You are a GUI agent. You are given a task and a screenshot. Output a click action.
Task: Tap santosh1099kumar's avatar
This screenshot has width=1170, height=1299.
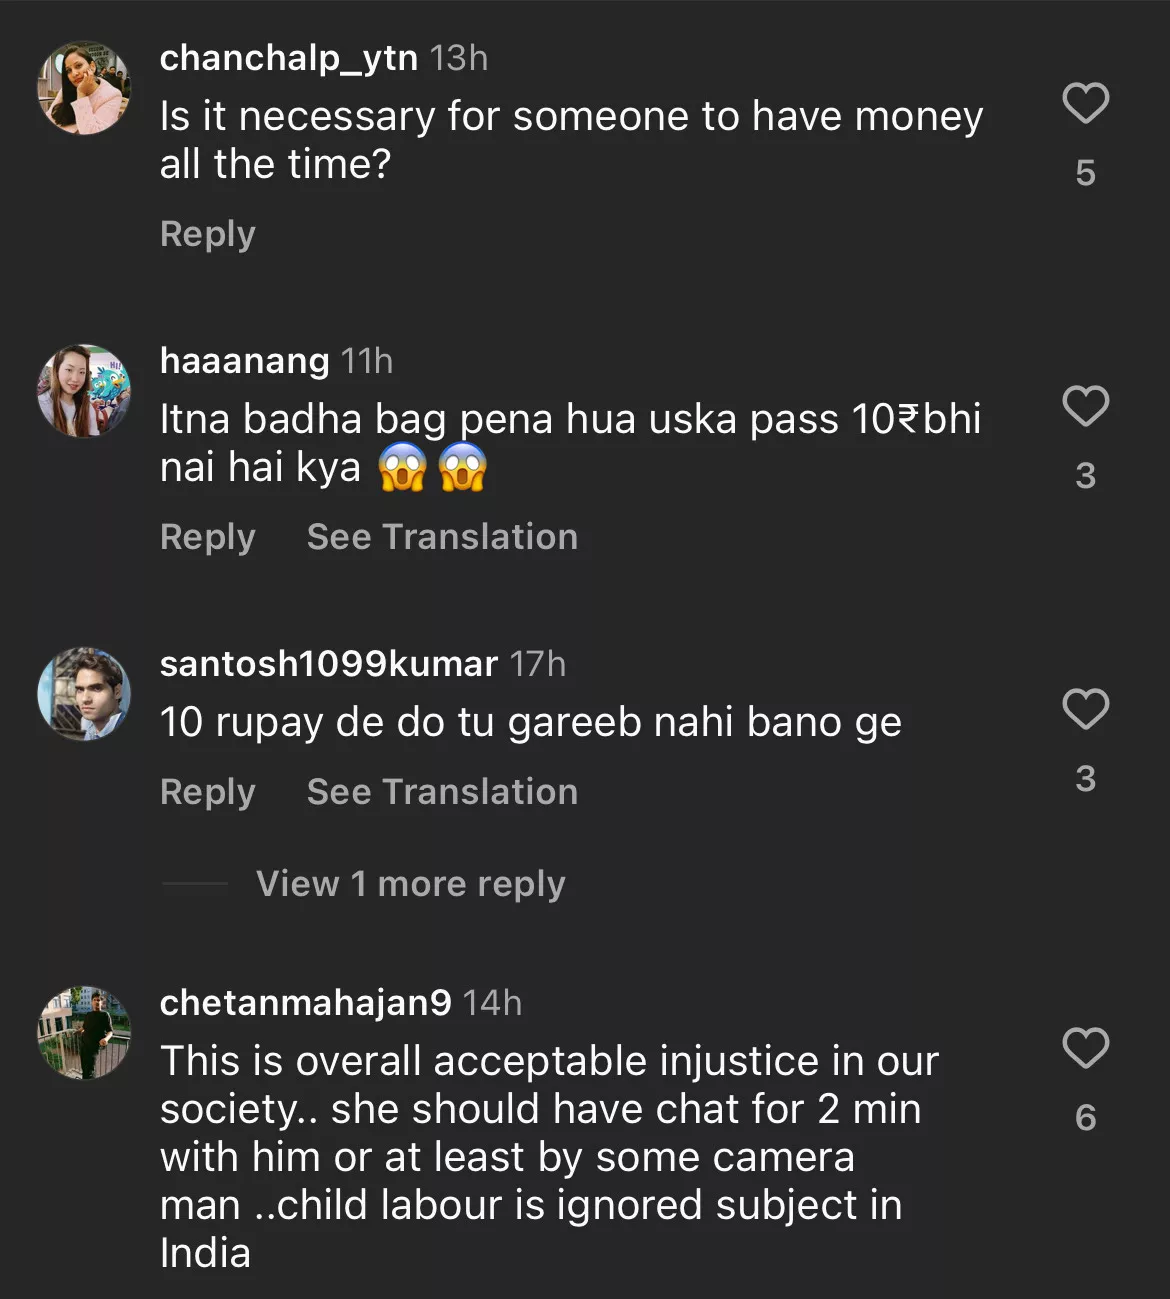click(x=84, y=694)
